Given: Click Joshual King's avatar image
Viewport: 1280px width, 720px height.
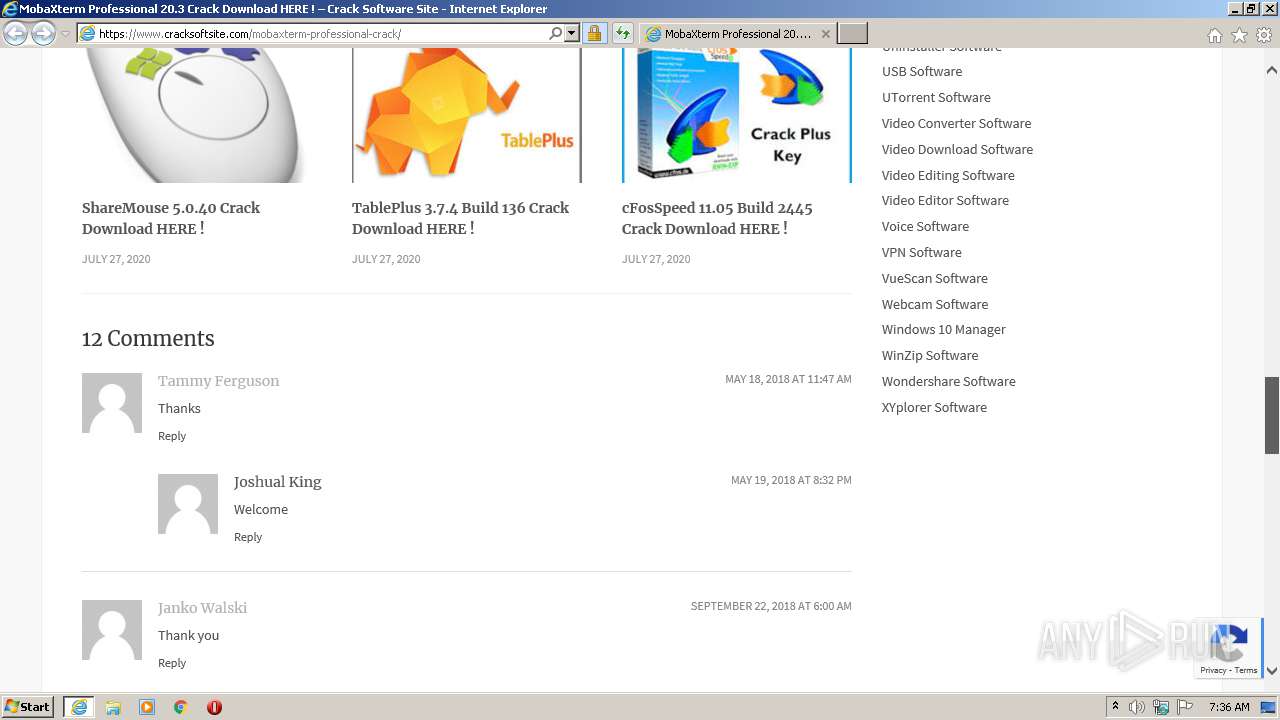Looking at the screenshot, I should point(188,504).
